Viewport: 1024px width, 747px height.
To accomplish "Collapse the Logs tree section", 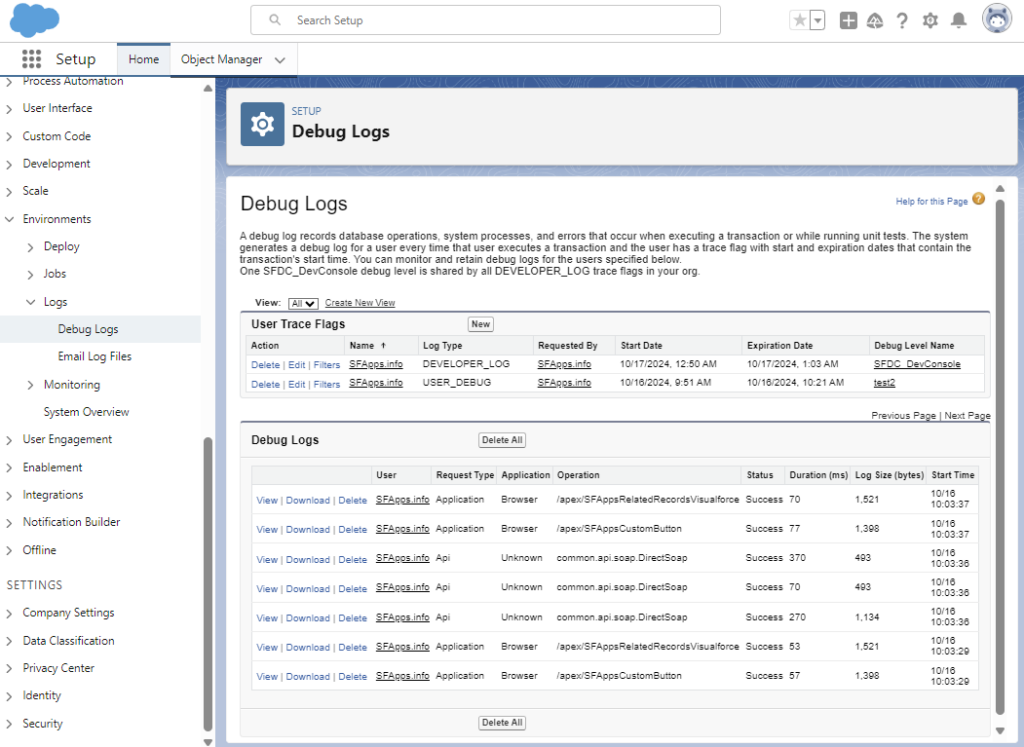I will point(30,302).
